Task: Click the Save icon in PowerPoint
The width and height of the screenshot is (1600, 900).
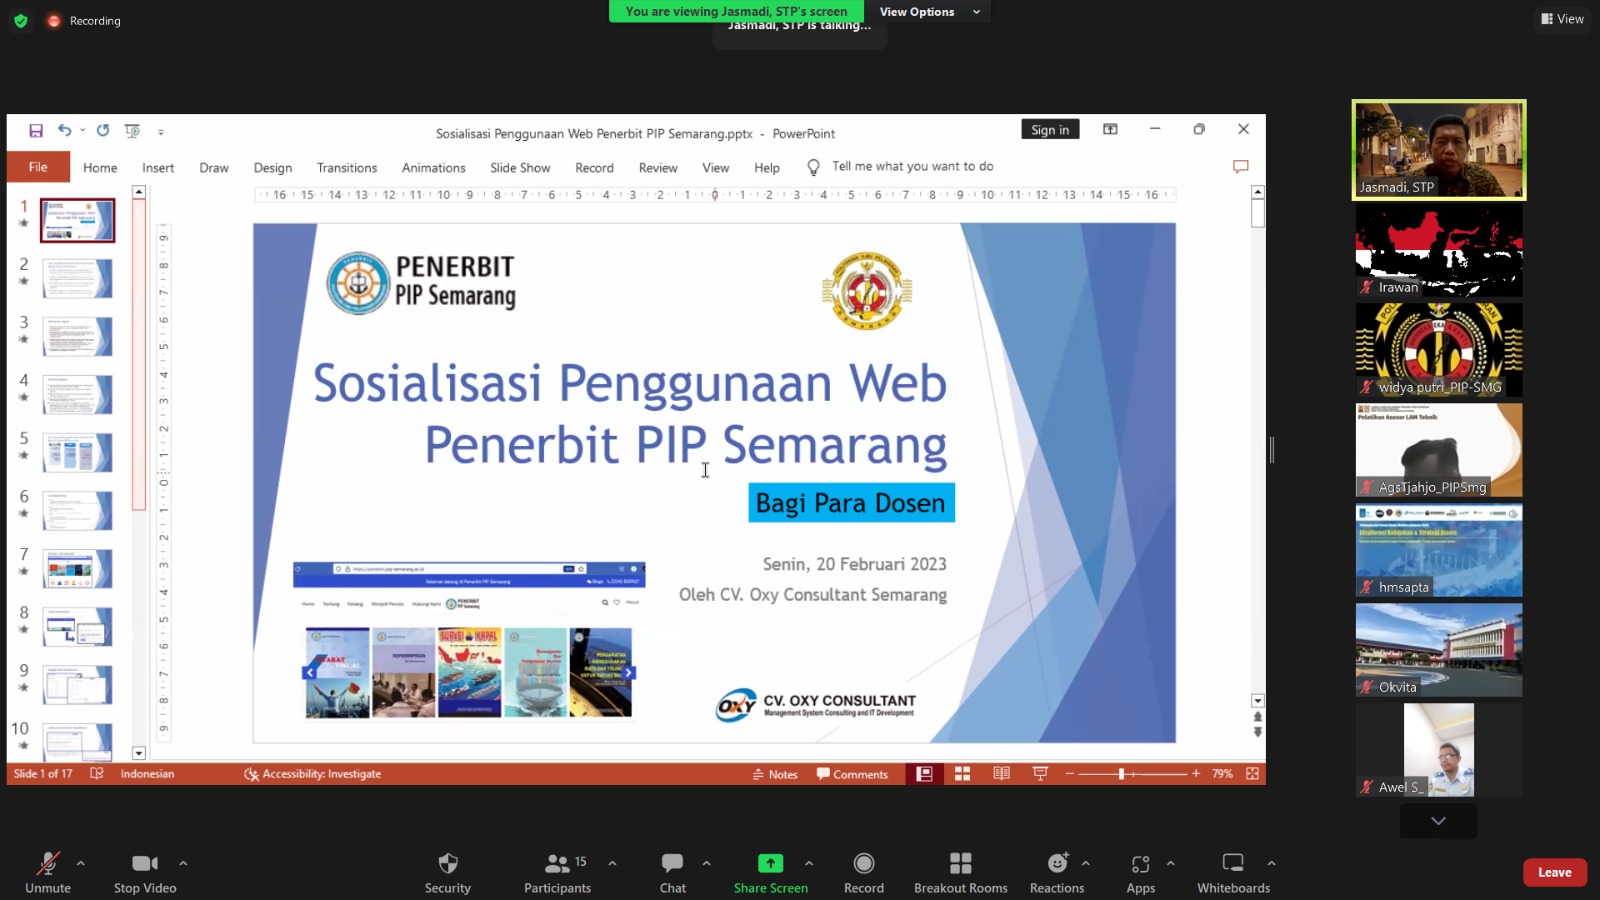Action: pyautogui.click(x=36, y=131)
